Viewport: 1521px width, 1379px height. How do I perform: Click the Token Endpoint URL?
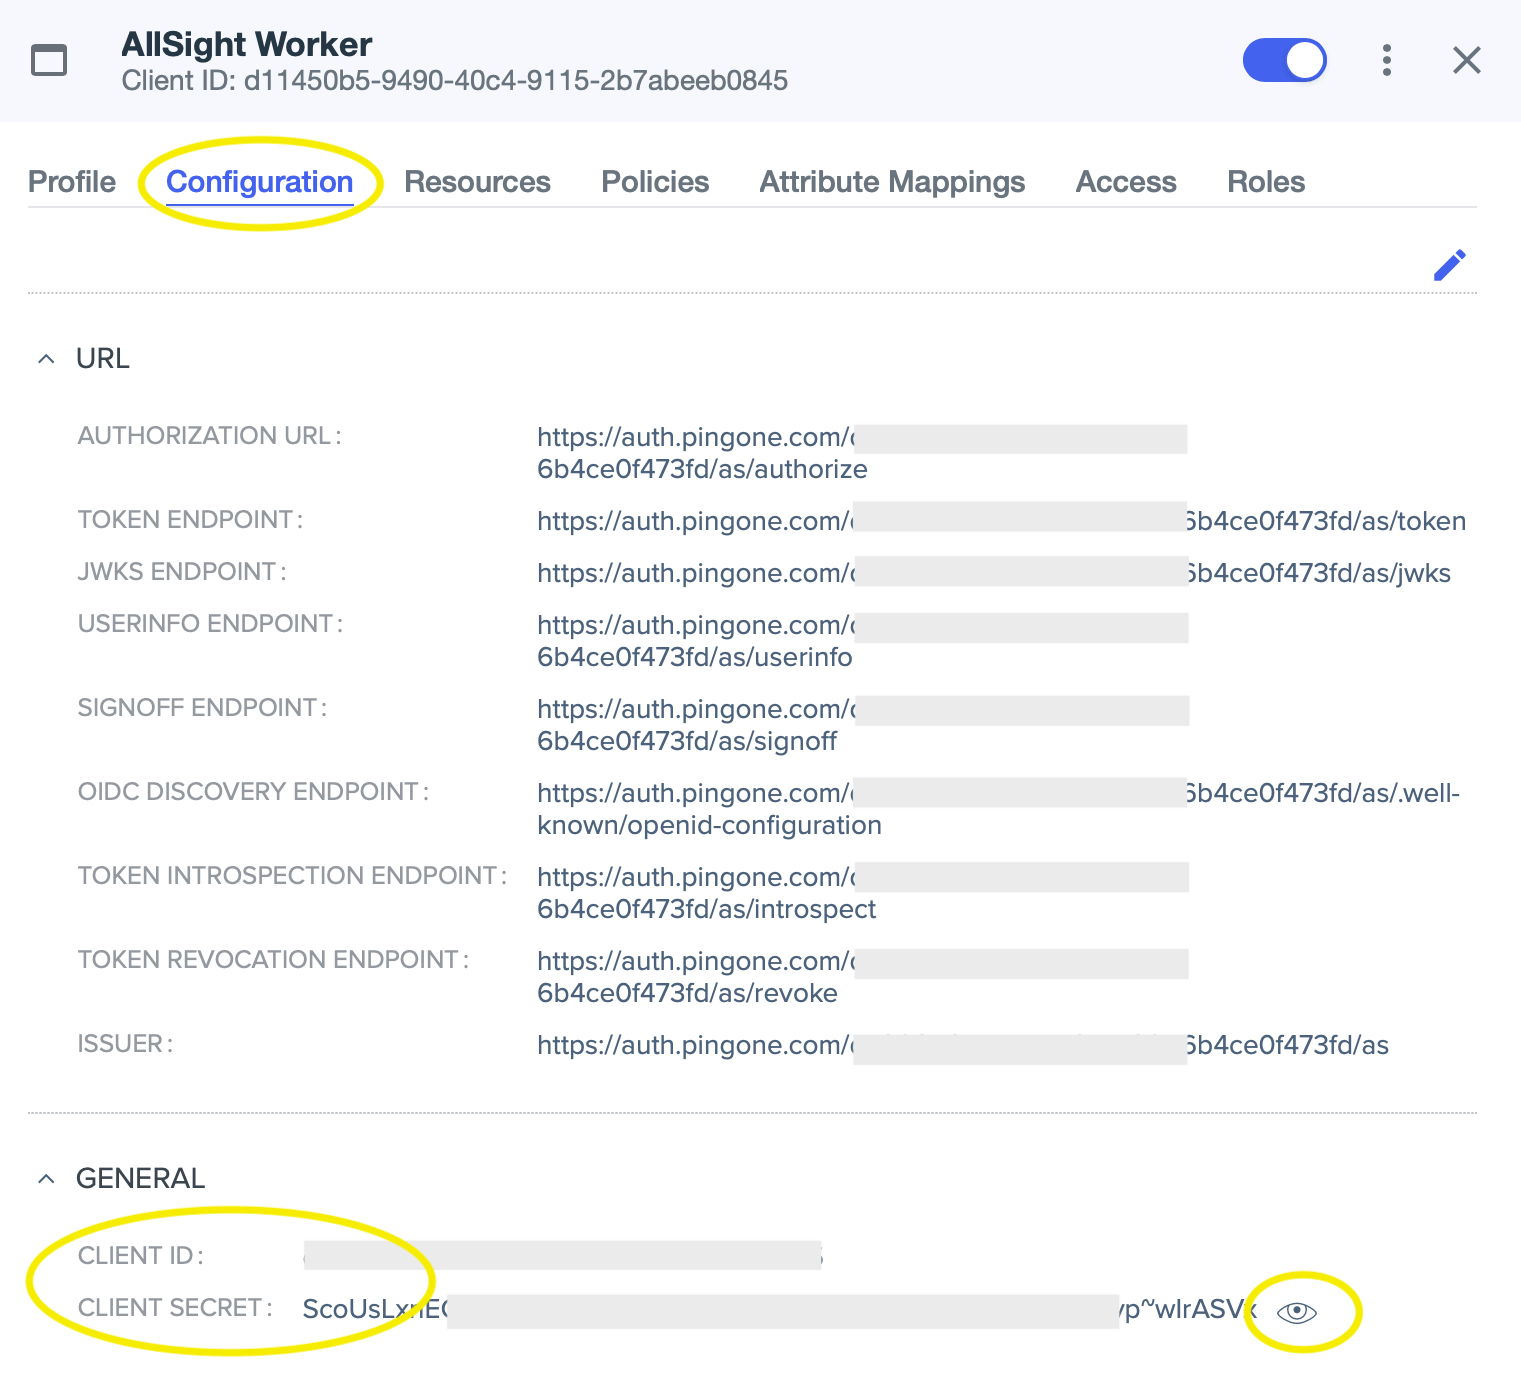[x=1000, y=521]
